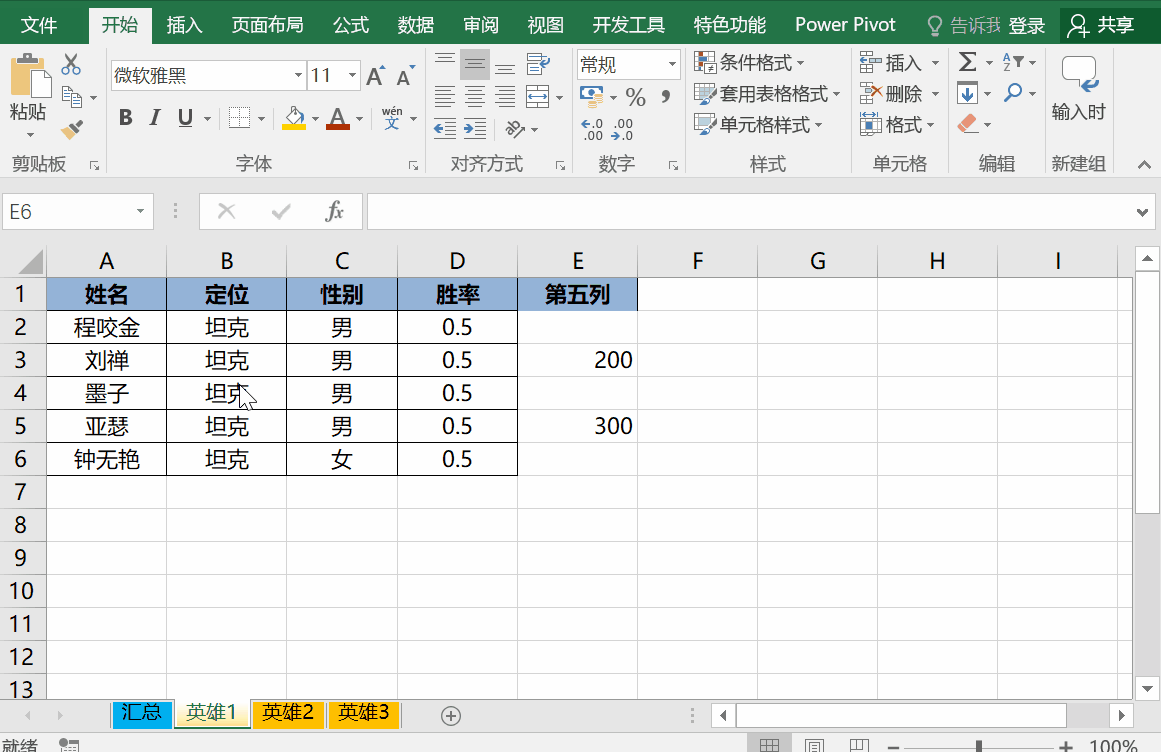This screenshot has height=752, width=1161.
Task: Click the decrease decimal icon
Action: coord(622,130)
